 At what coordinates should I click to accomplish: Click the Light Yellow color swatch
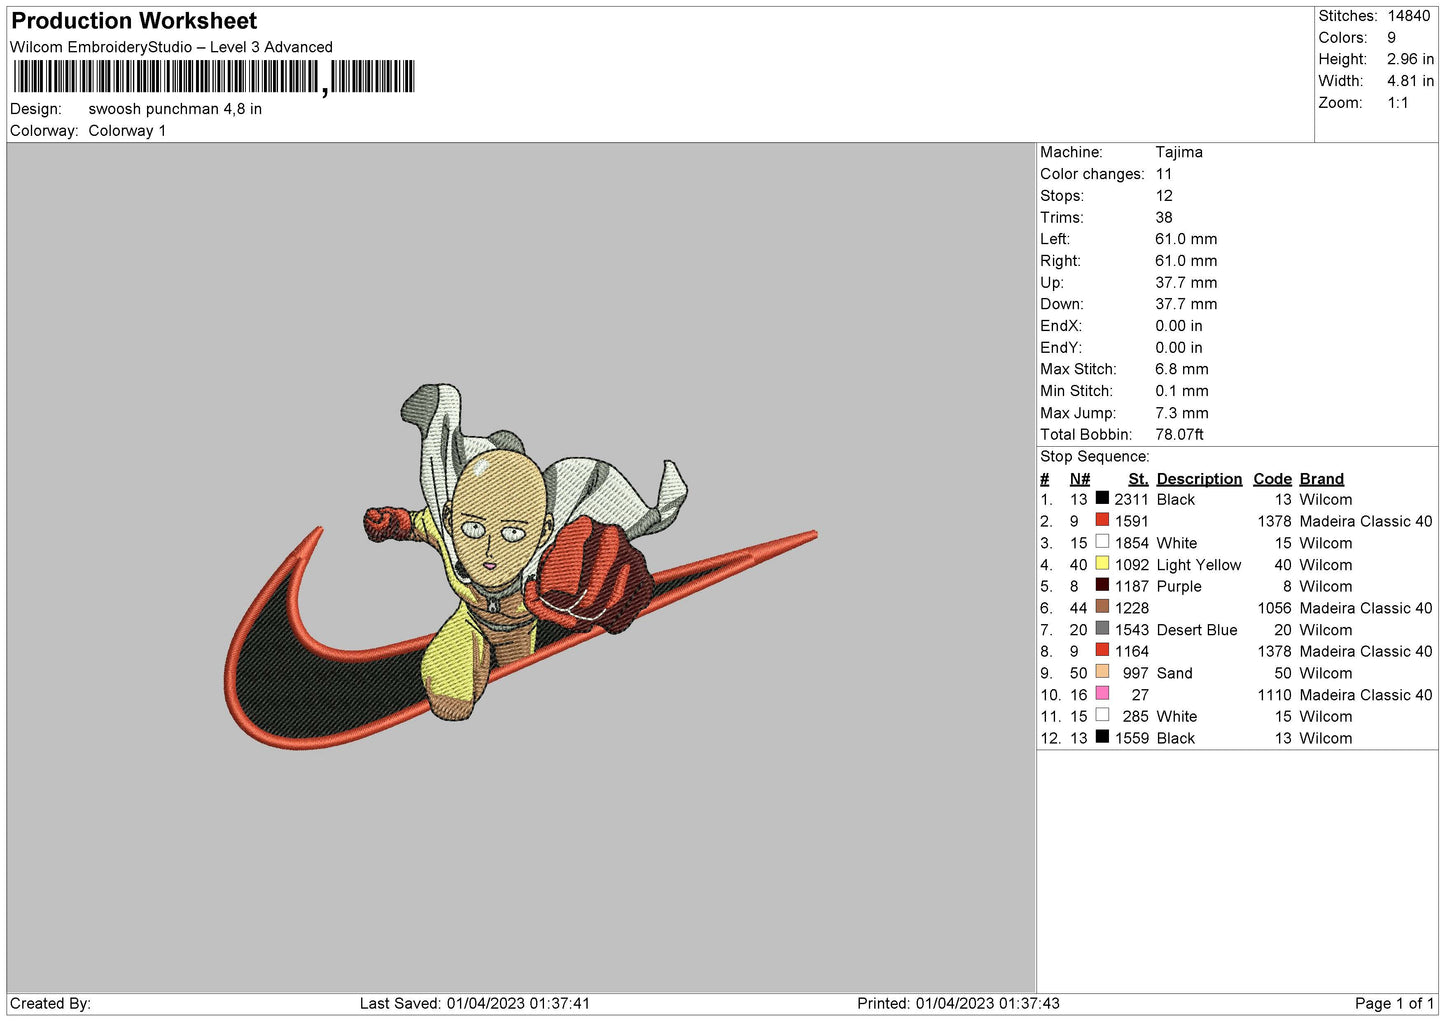(1102, 564)
